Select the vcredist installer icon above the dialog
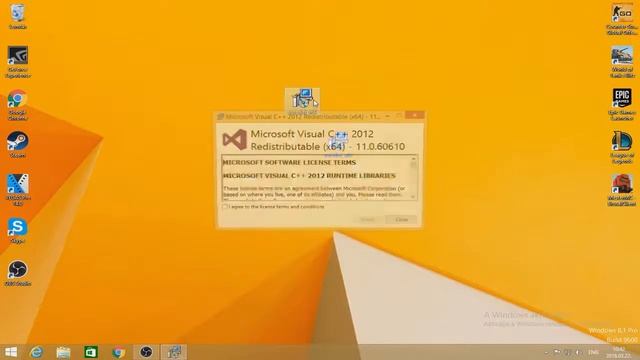The width and height of the screenshot is (640, 360). point(302,101)
